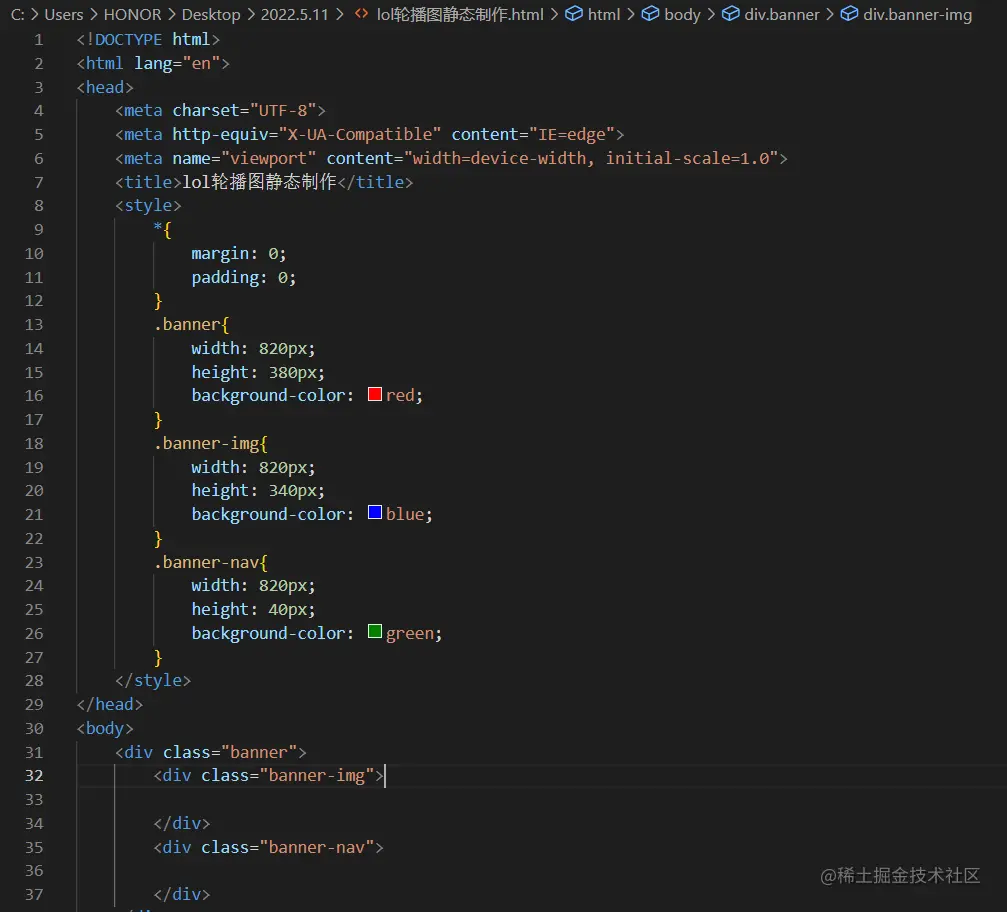
Task: Click the 'html' symbol breadcrumb
Action: pyautogui.click(x=604, y=14)
